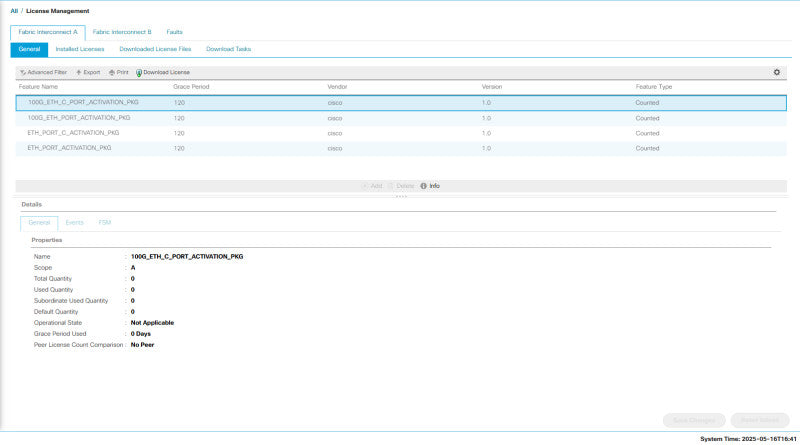Click the No Peer comparison value

click(x=142, y=345)
